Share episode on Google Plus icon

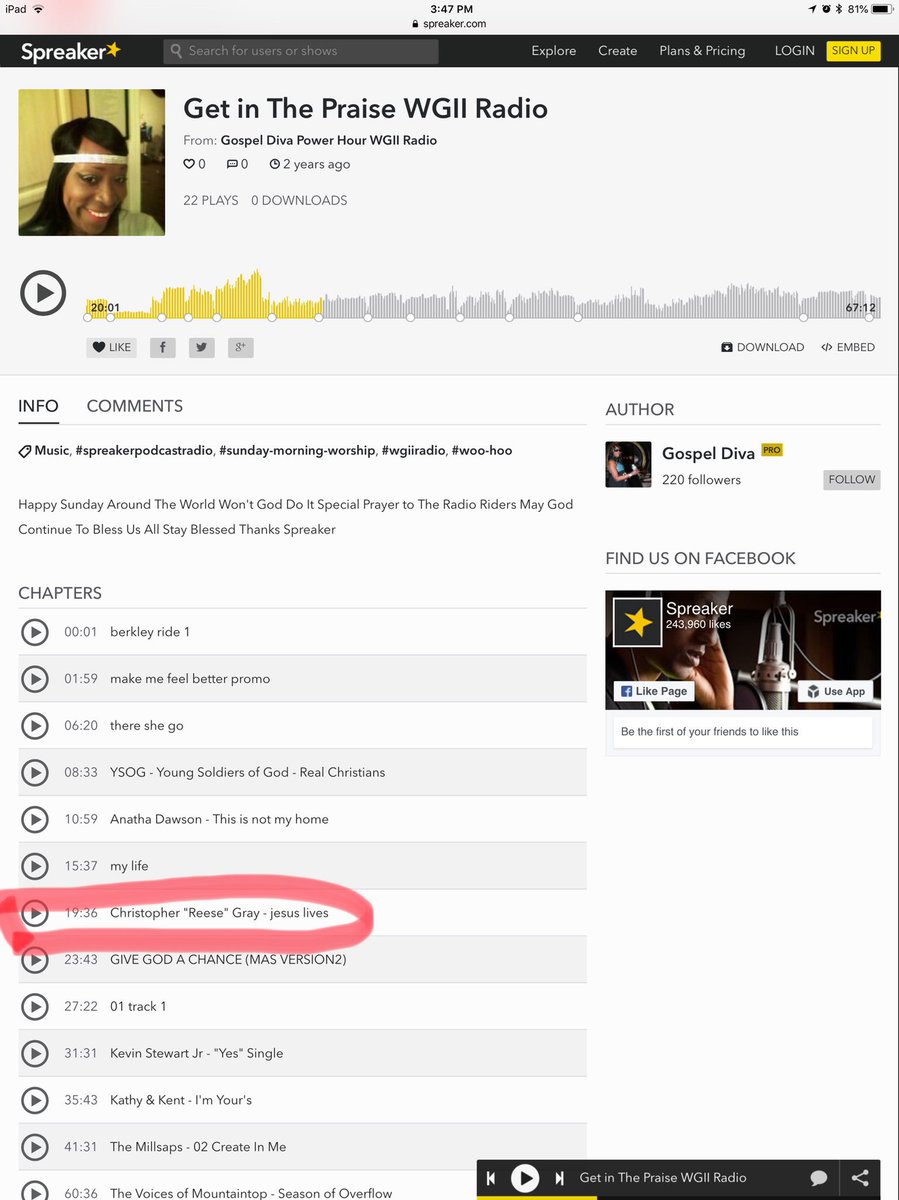tap(240, 347)
